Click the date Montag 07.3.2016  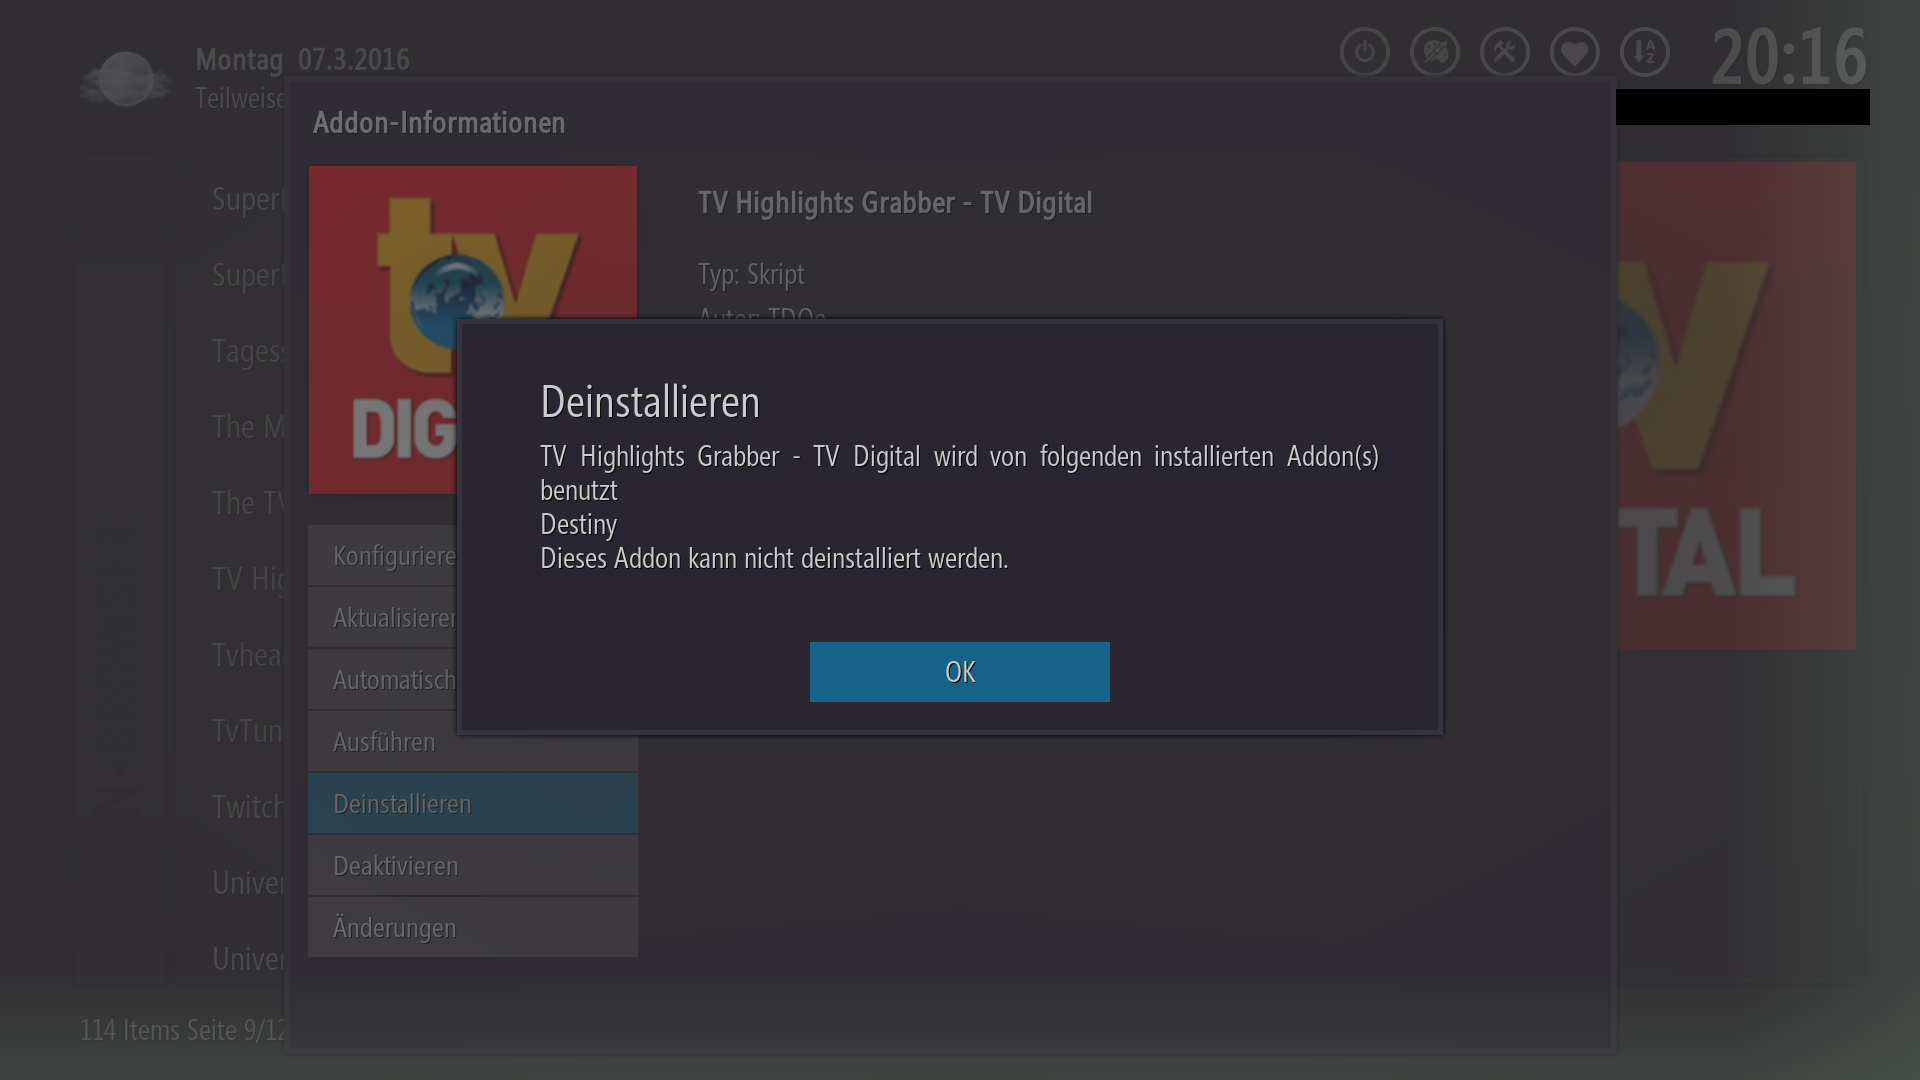[302, 60]
